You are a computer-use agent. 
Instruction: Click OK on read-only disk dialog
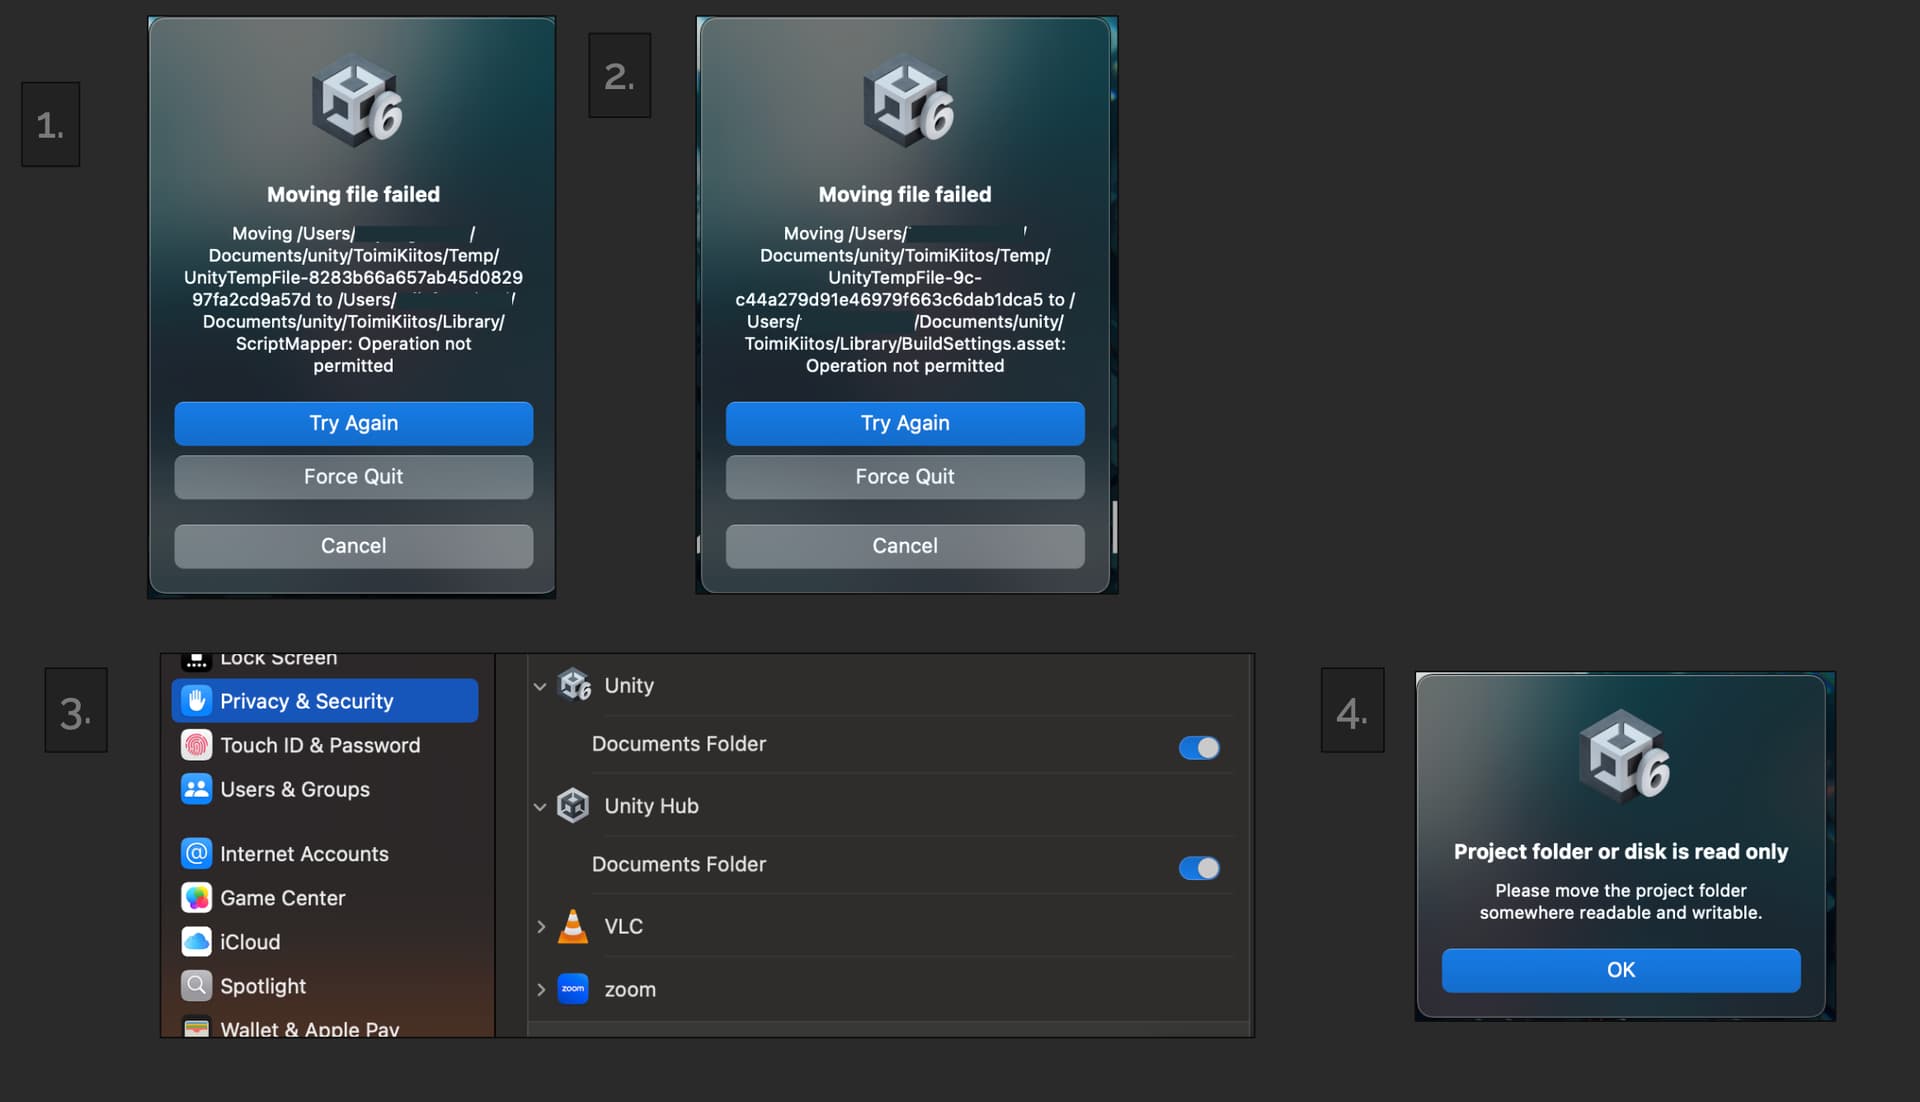(1620, 970)
